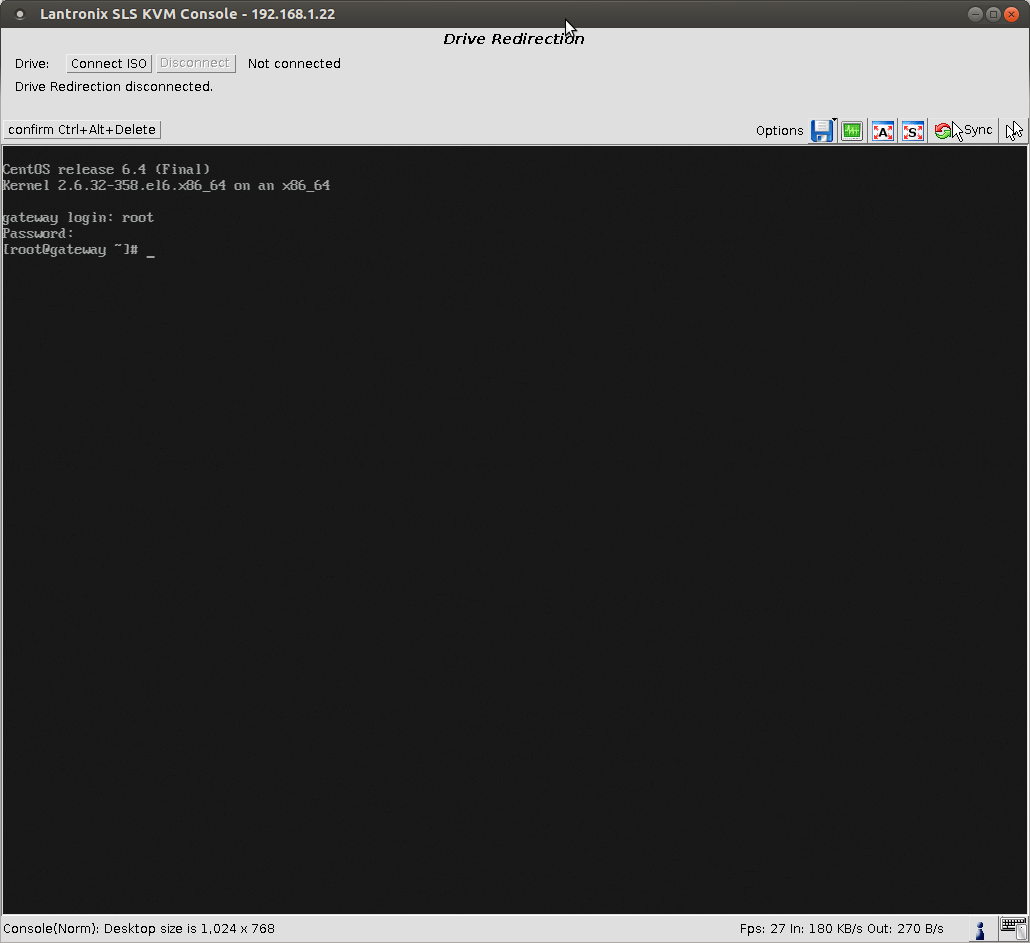This screenshot has width=1030, height=943.
Task: Click the Connect ISO button
Action: (x=109, y=64)
